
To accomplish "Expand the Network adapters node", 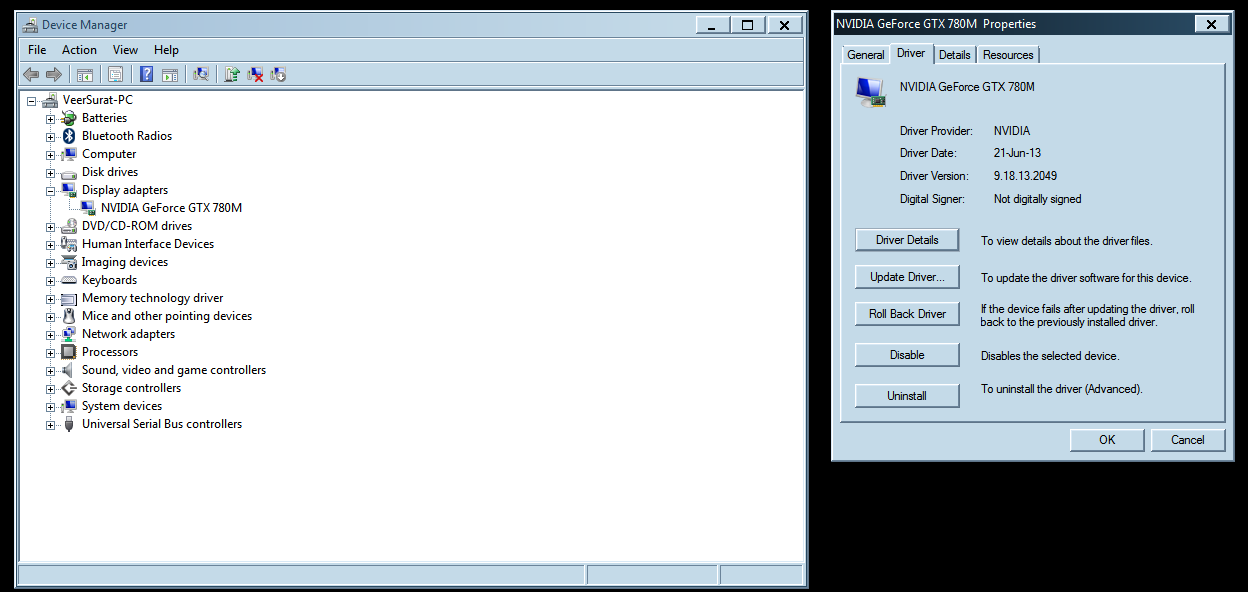I will [50, 335].
